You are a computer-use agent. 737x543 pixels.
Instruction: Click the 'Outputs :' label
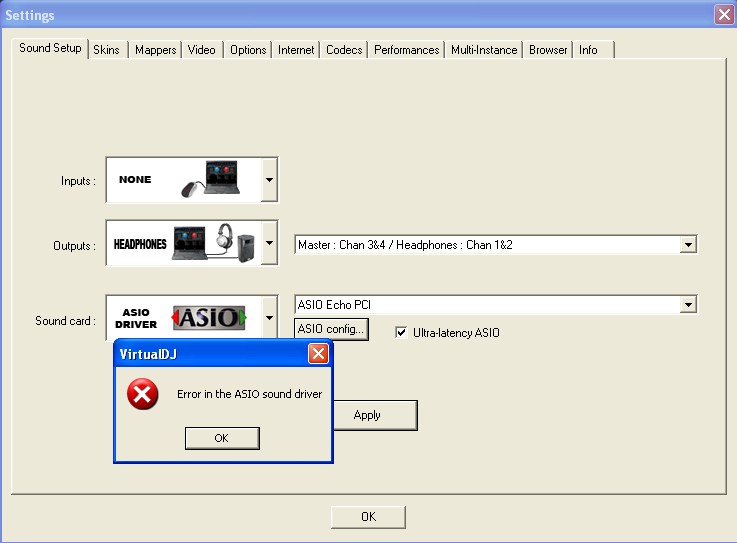(x=75, y=246)
